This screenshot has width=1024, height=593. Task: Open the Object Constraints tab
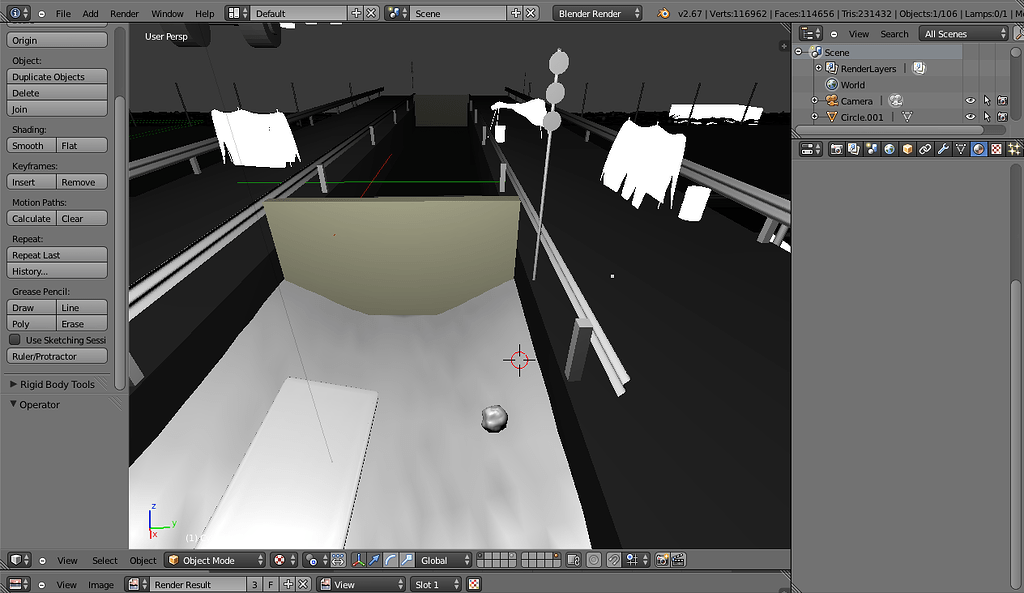click(925, 150)
